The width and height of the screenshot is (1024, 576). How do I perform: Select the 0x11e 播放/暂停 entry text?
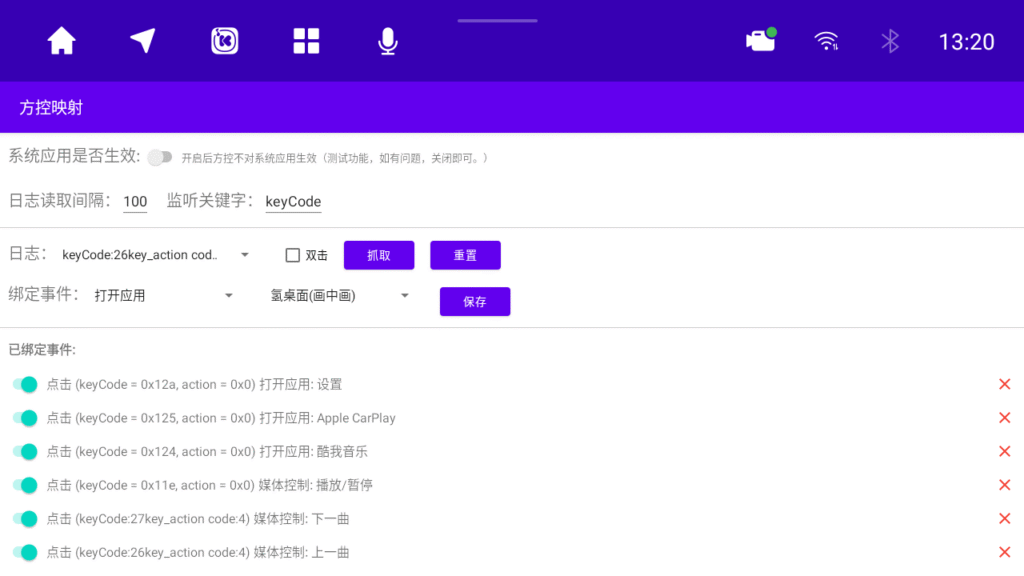(x=210, y=485)
